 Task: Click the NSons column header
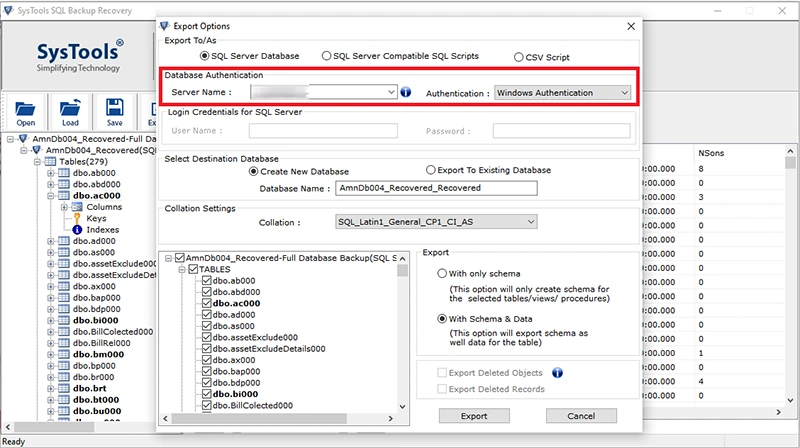coord(711,153)
